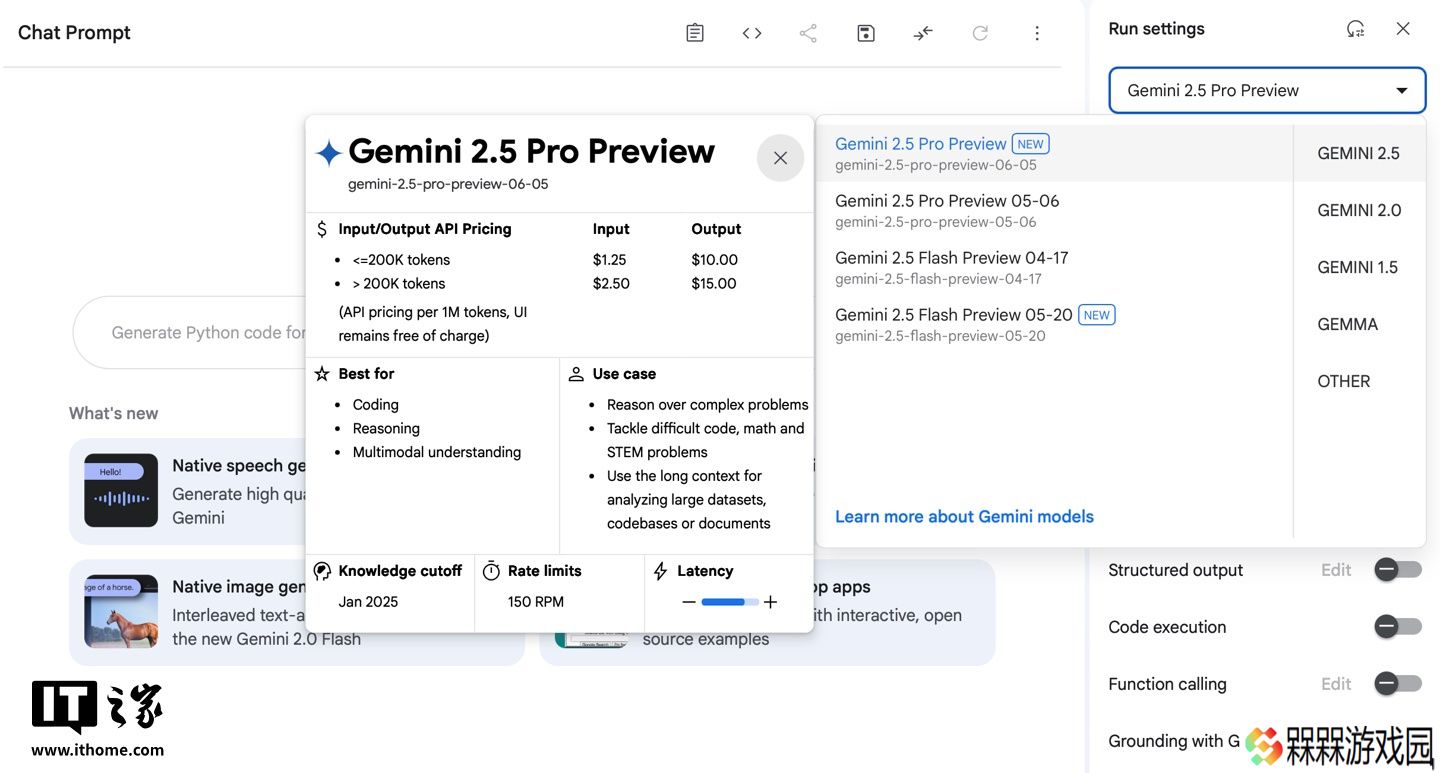Click the Gemini sparkle star icon

click(328, 153)
